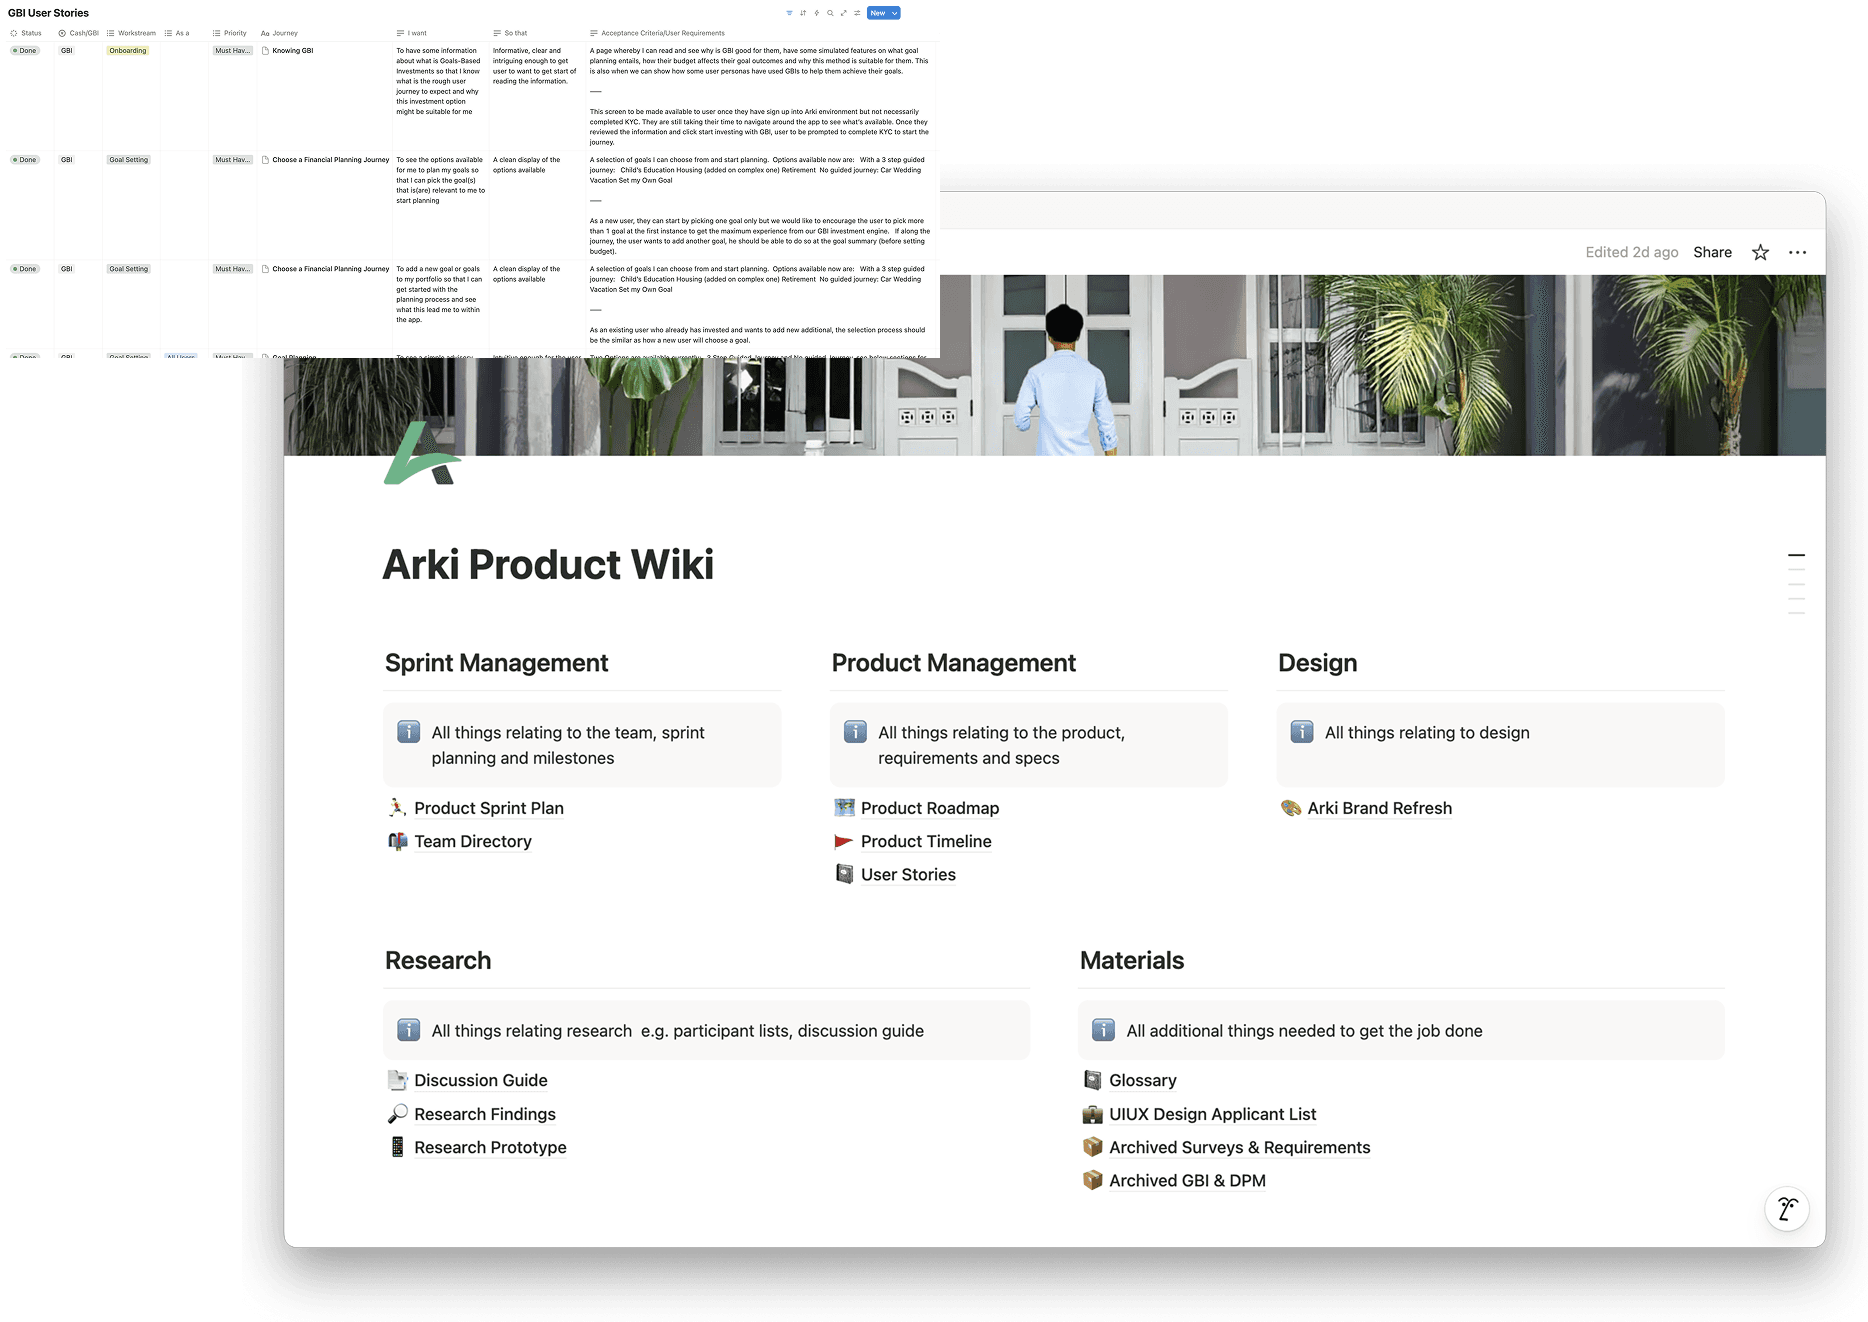Viewport: 1868px width, 1322px height.
Task: Click the phone icon beside Research Prototype
Action: pos(397,1147)
